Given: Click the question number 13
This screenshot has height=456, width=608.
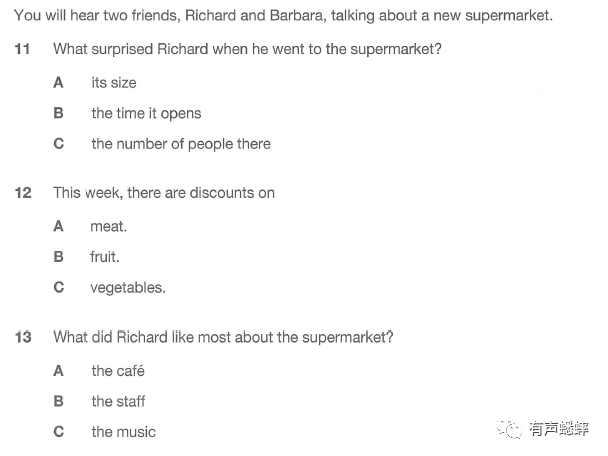Looking at the screenshot, I should click(x=23, y=337).
